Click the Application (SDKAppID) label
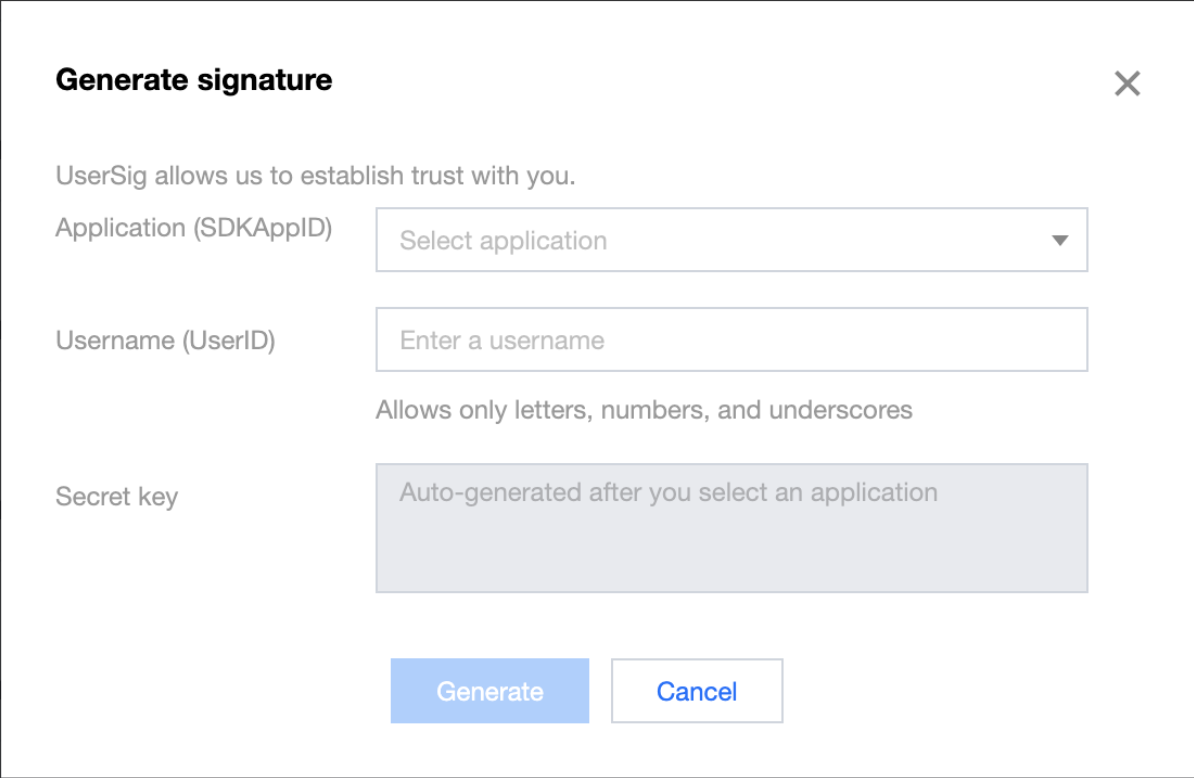 point(193,228)
